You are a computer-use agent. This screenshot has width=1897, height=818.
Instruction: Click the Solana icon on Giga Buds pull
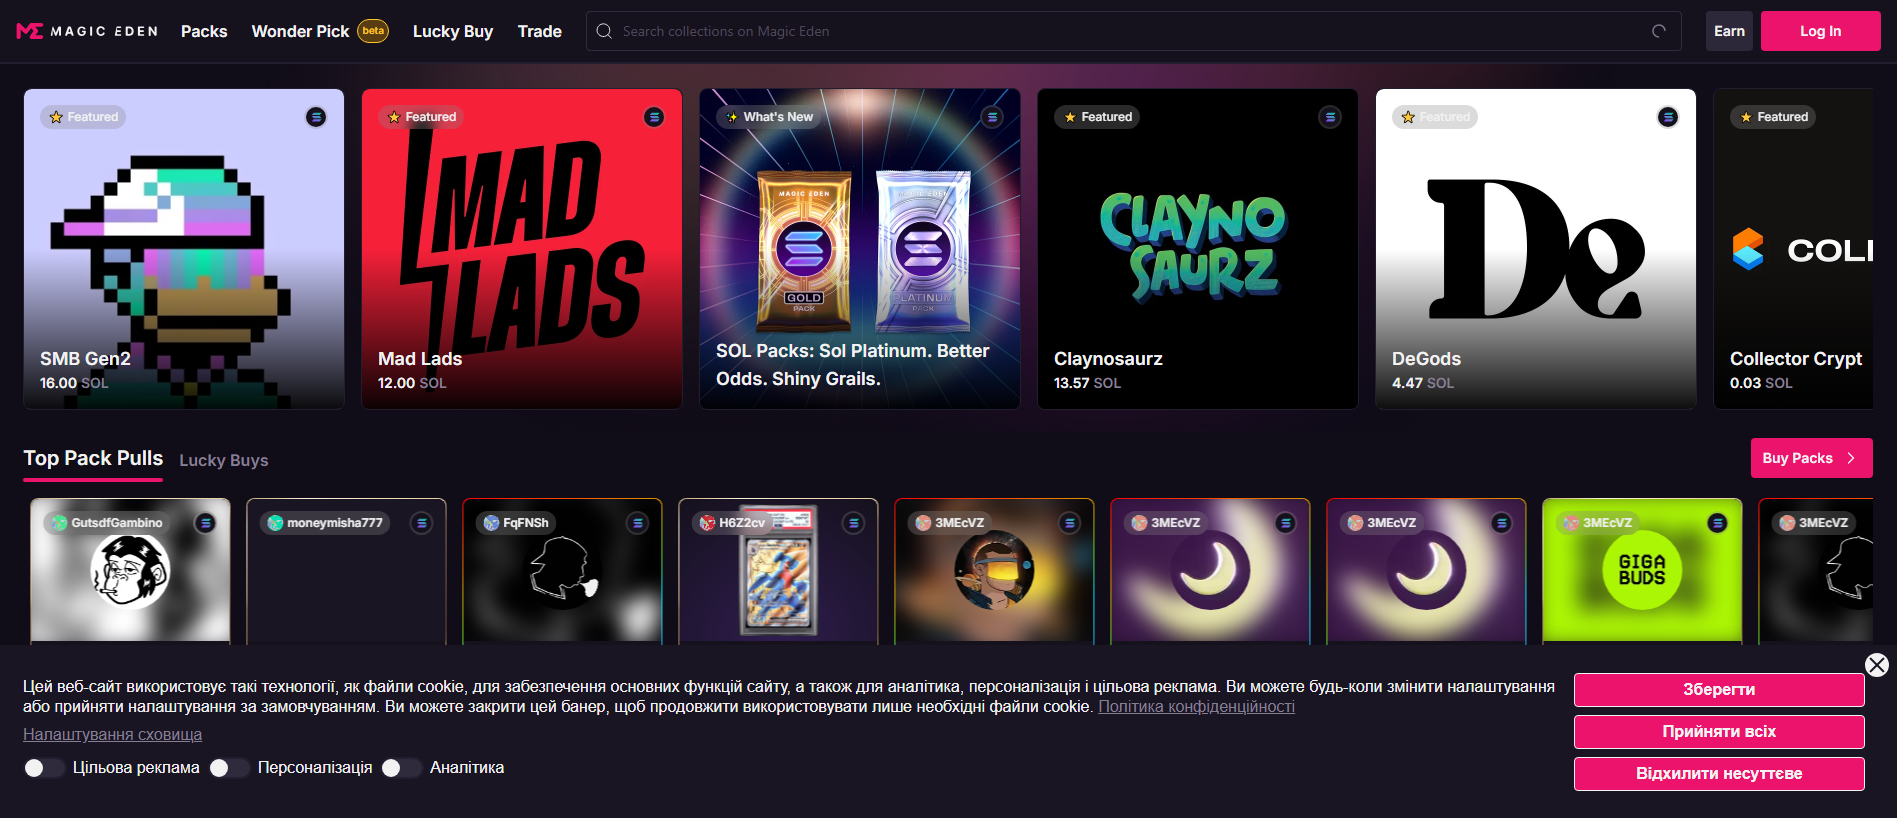pos(1717,523)
